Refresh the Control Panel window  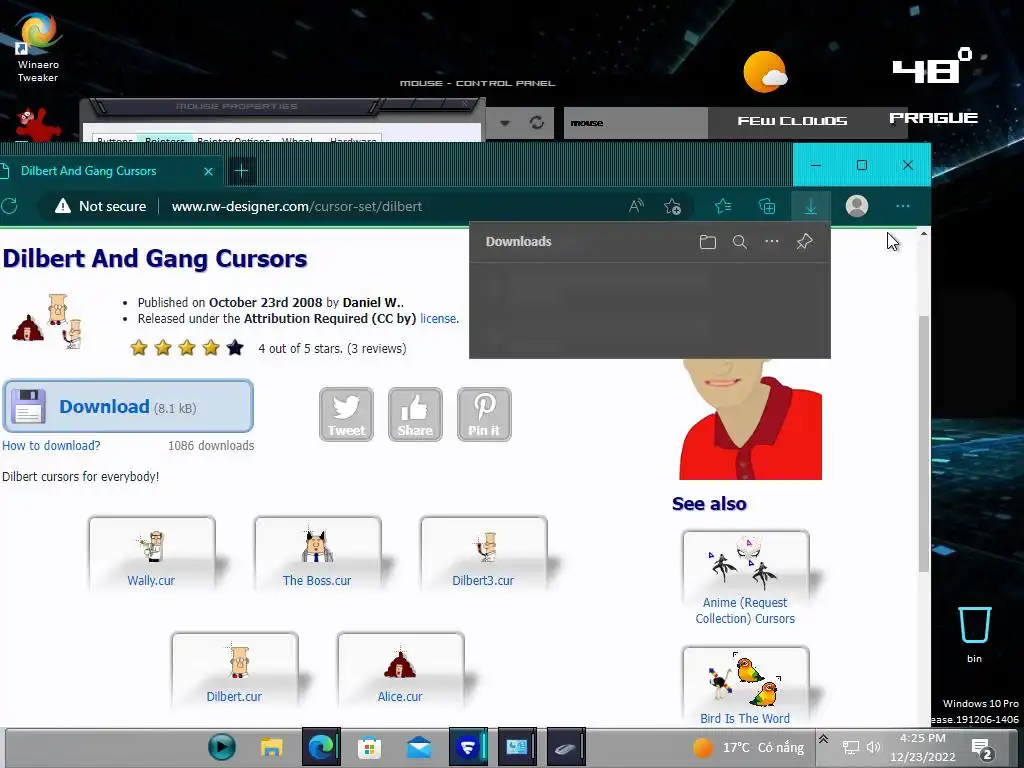pos(537,123)
